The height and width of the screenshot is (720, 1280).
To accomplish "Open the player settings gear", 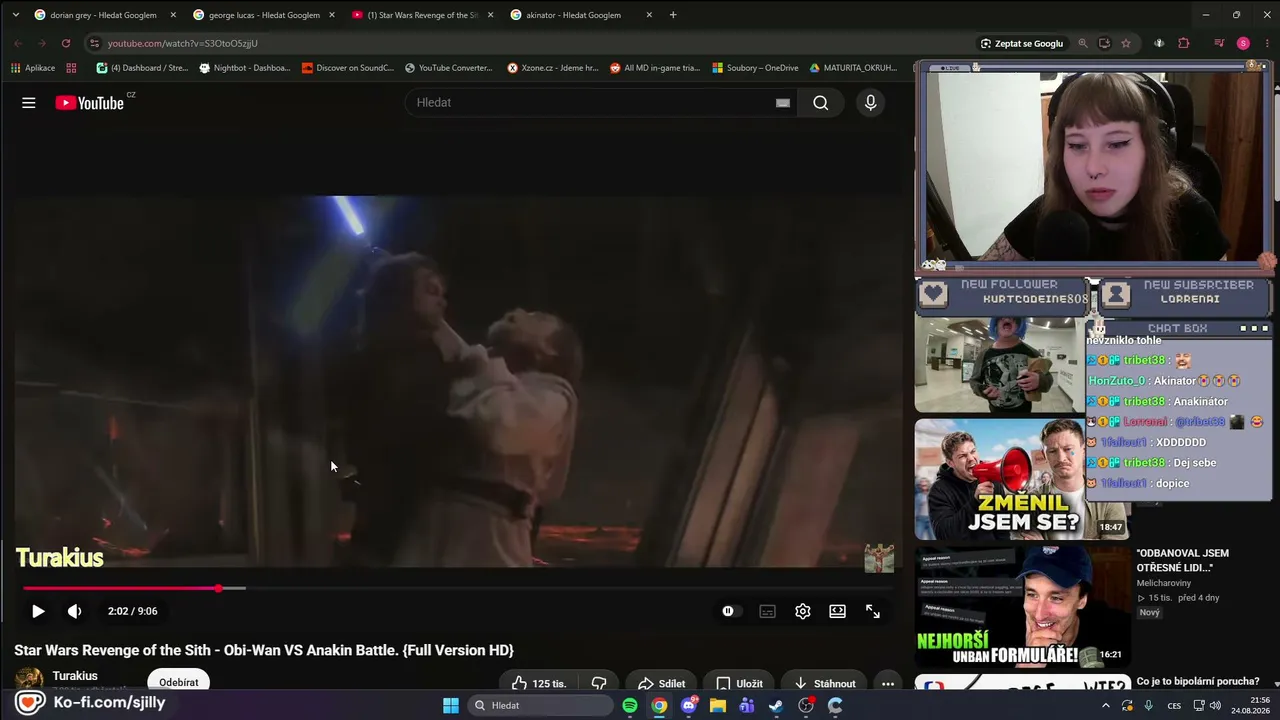I will tap(802, 611).
